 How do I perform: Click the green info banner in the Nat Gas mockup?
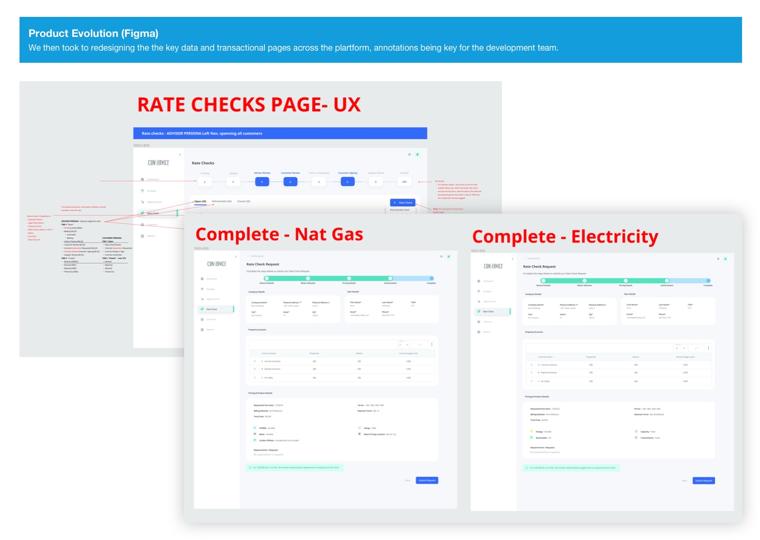[x=295, y=467]
